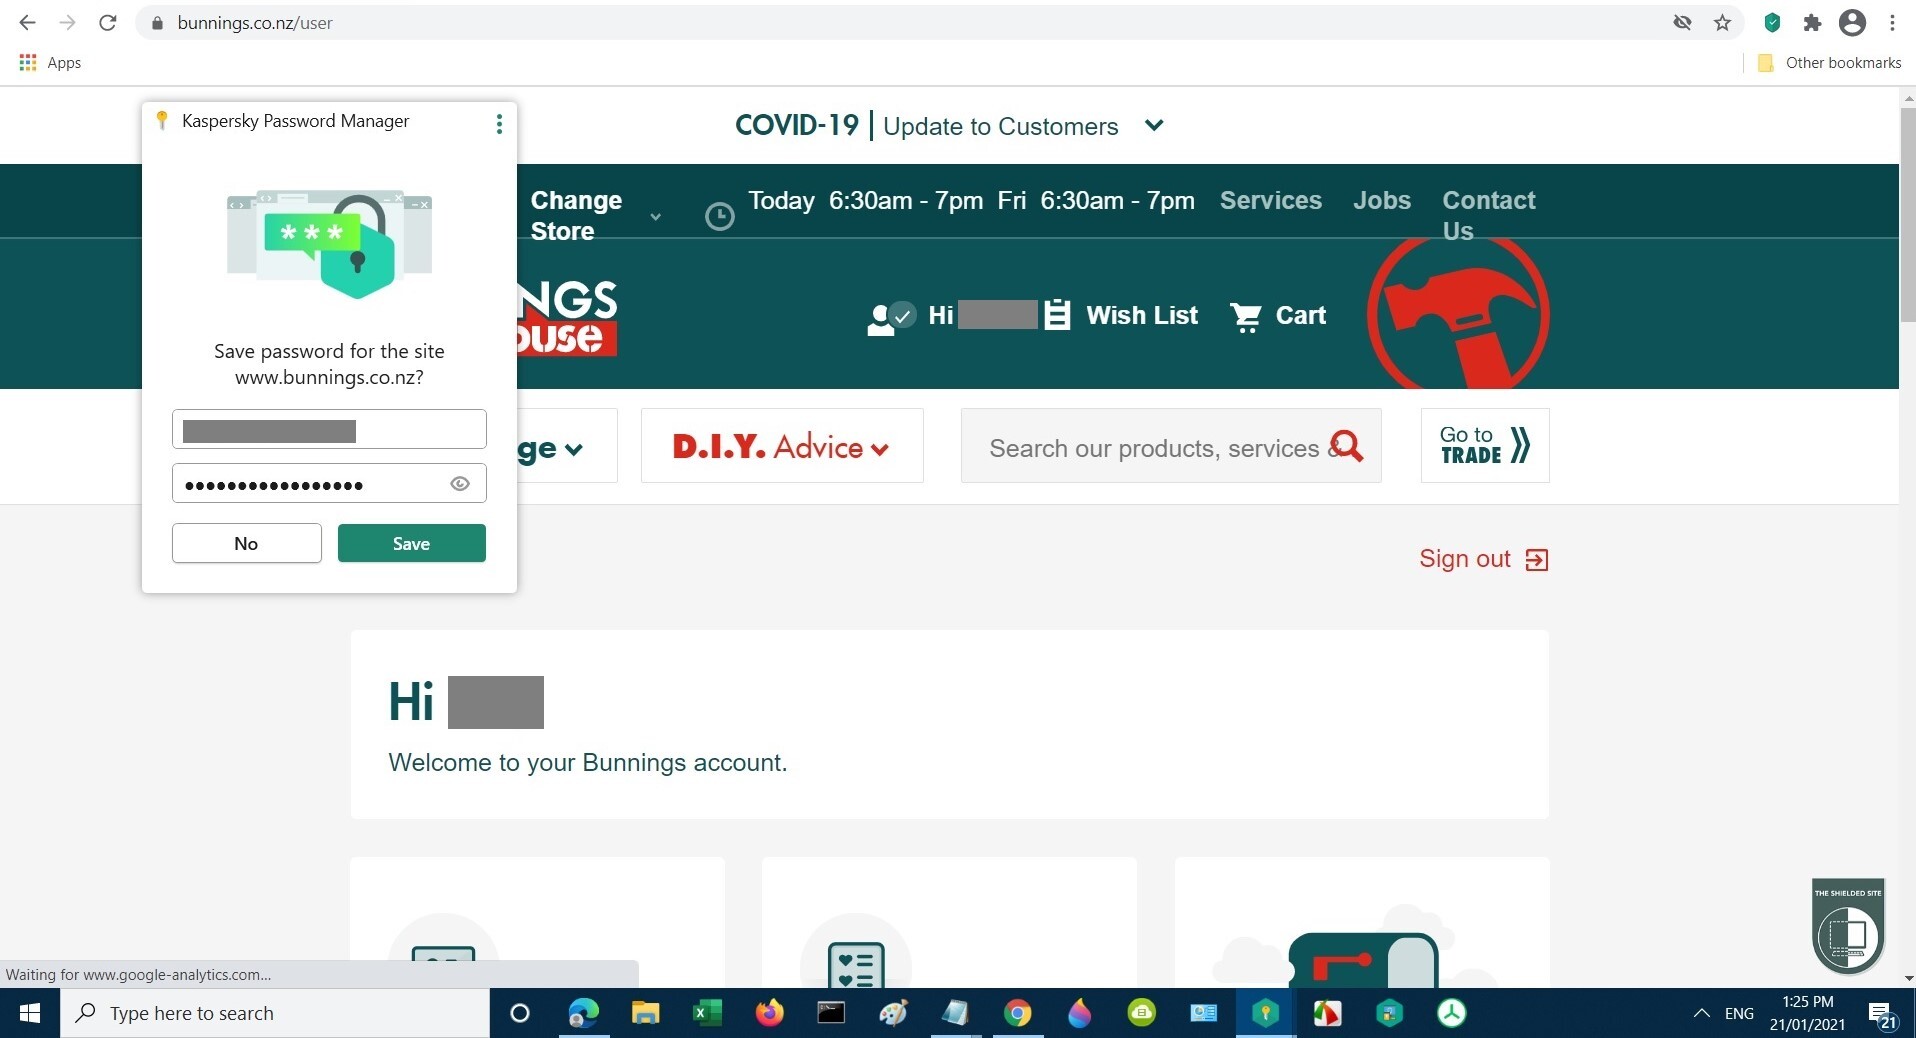Reload the Bunnings page
The width and height of the screenshot is (1916, 1038).
click(108, 22)
